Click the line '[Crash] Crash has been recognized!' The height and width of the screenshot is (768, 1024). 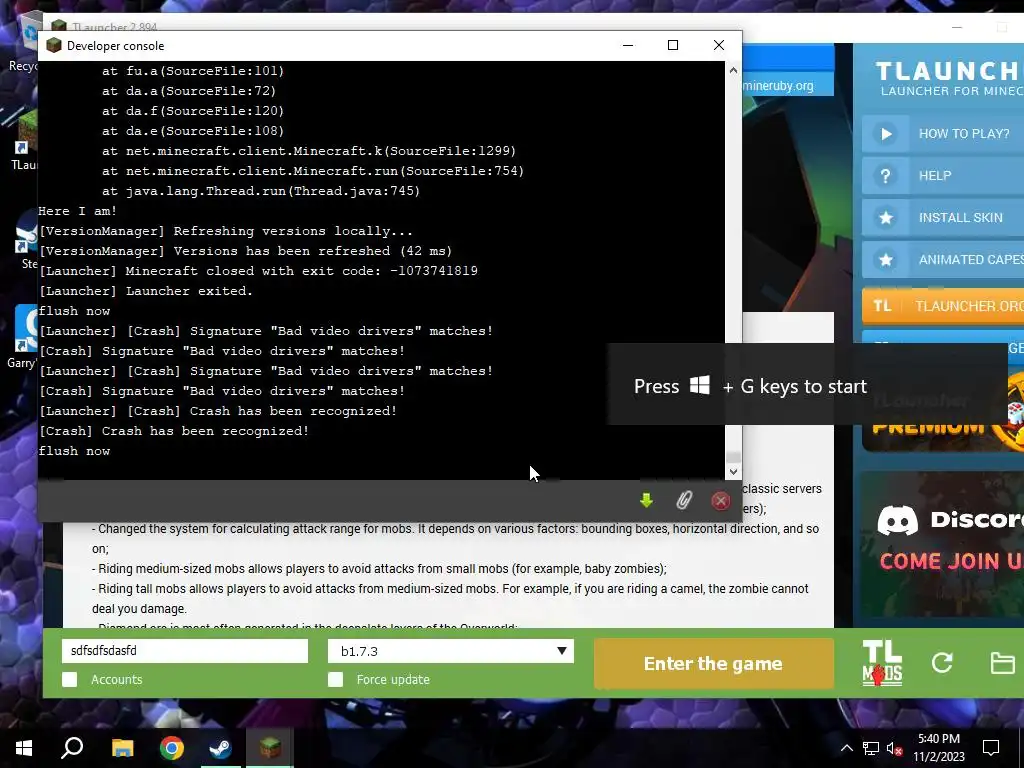point(174,431)
